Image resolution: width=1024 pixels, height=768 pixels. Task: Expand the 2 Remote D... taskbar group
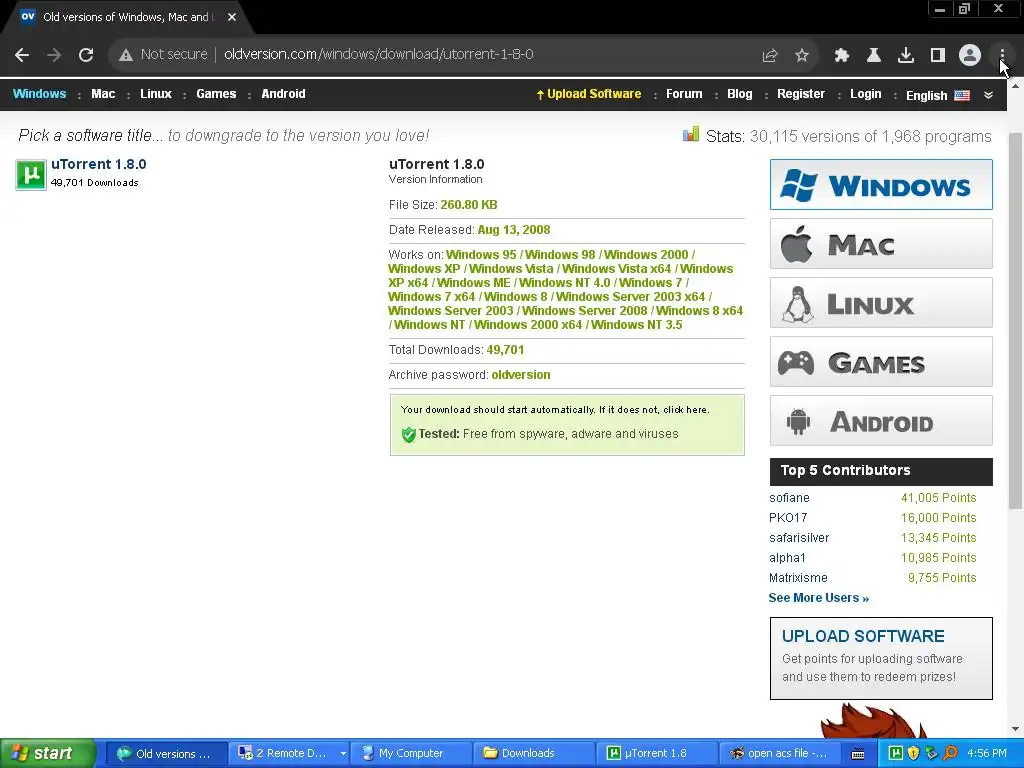[289, 753]
